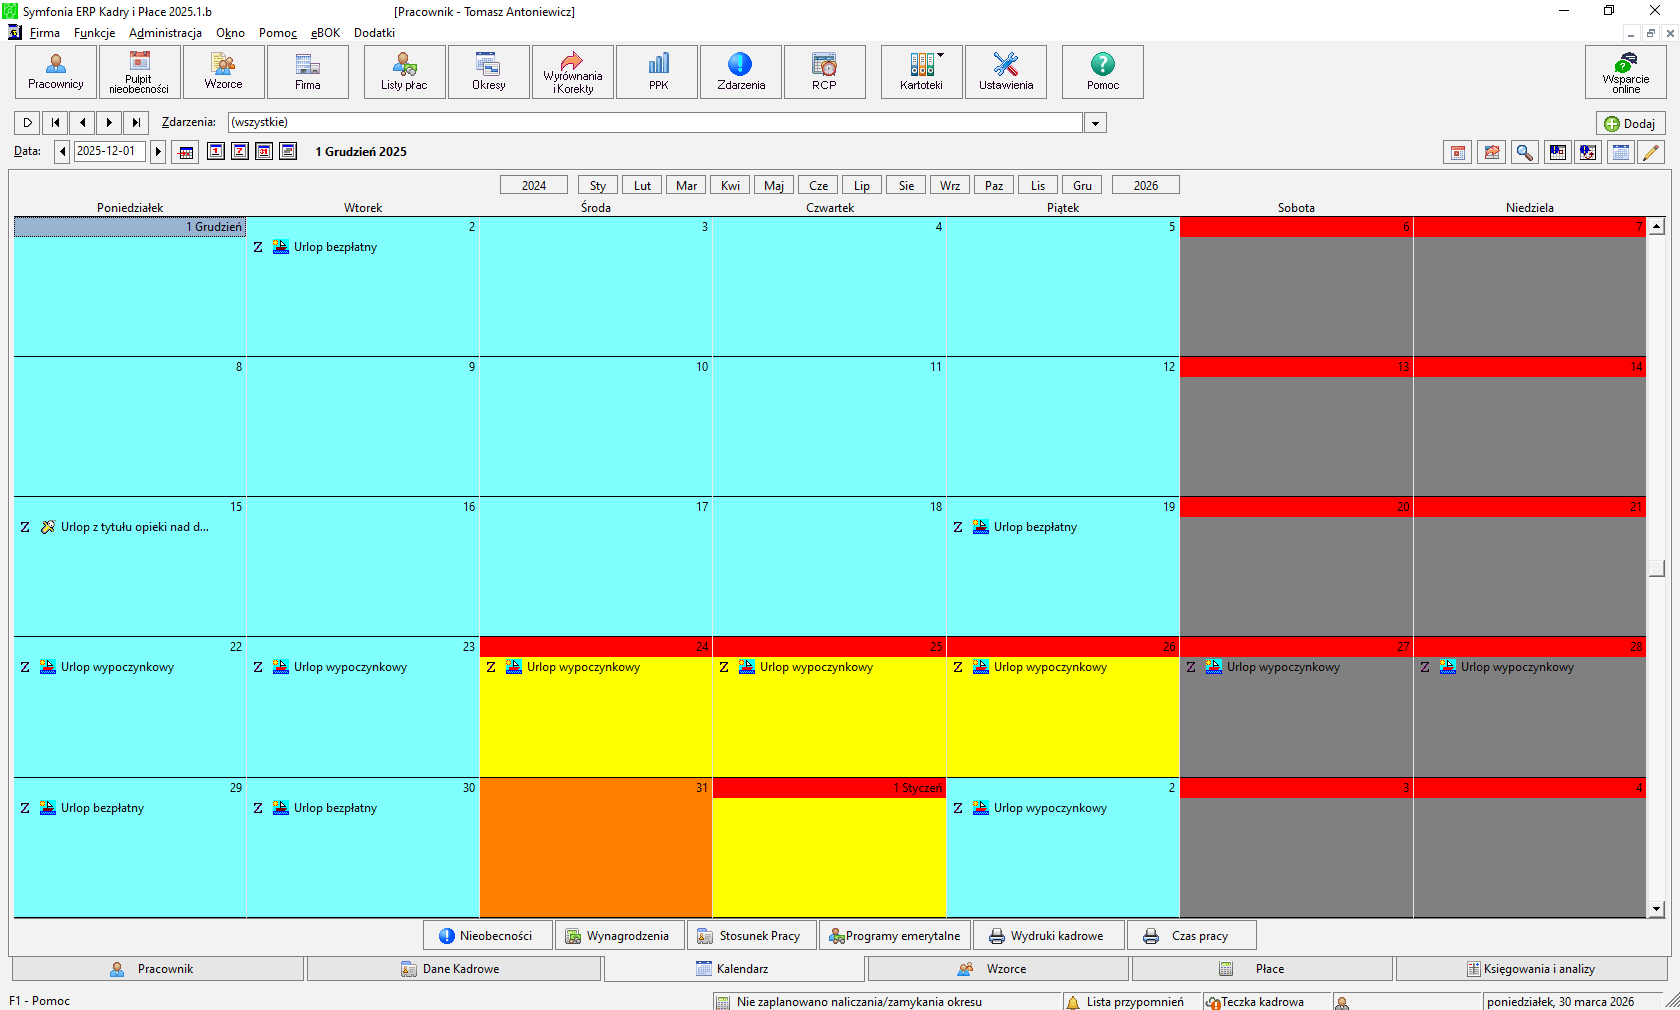Viewport: 1680px width, 1010px height.
Task: Click the Listy płac toolbar icon
Action: (x=404, y=72)
